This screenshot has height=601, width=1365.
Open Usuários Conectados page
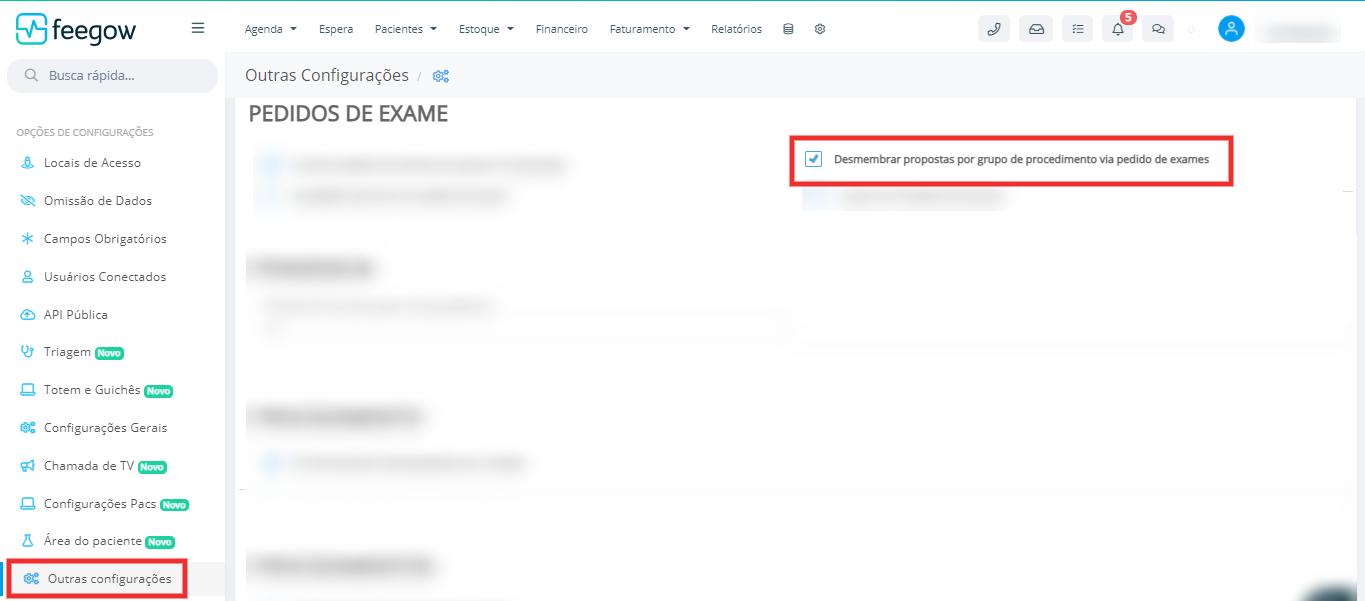(x=105, y=277)
